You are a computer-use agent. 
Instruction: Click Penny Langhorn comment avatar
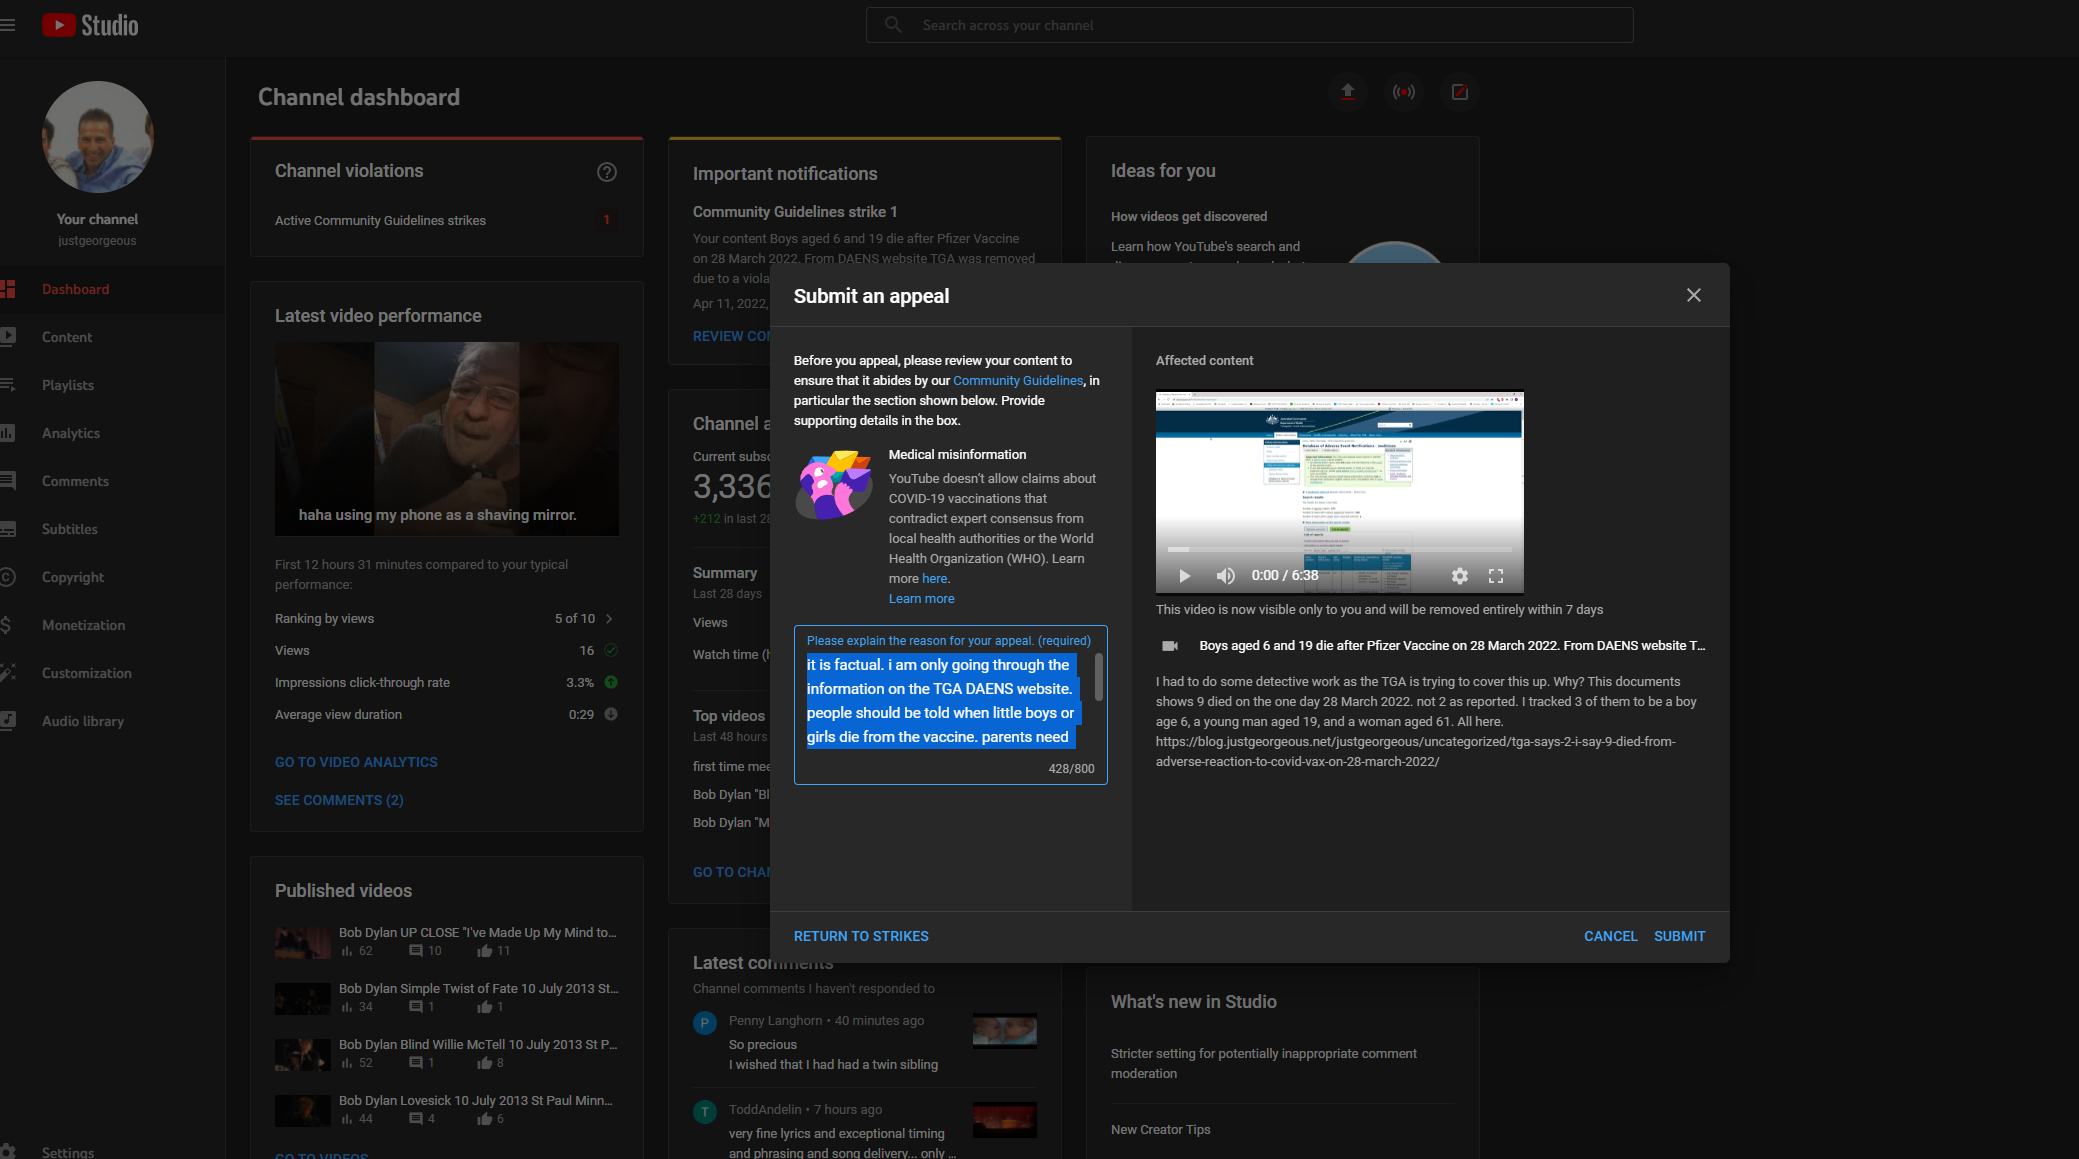coord(705,1023)
